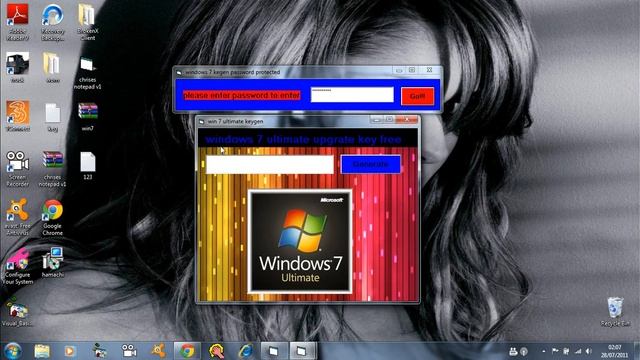Minimize the password protected keygen window
The height and width of the screenshot is (360, 640).
click(399, 70)
